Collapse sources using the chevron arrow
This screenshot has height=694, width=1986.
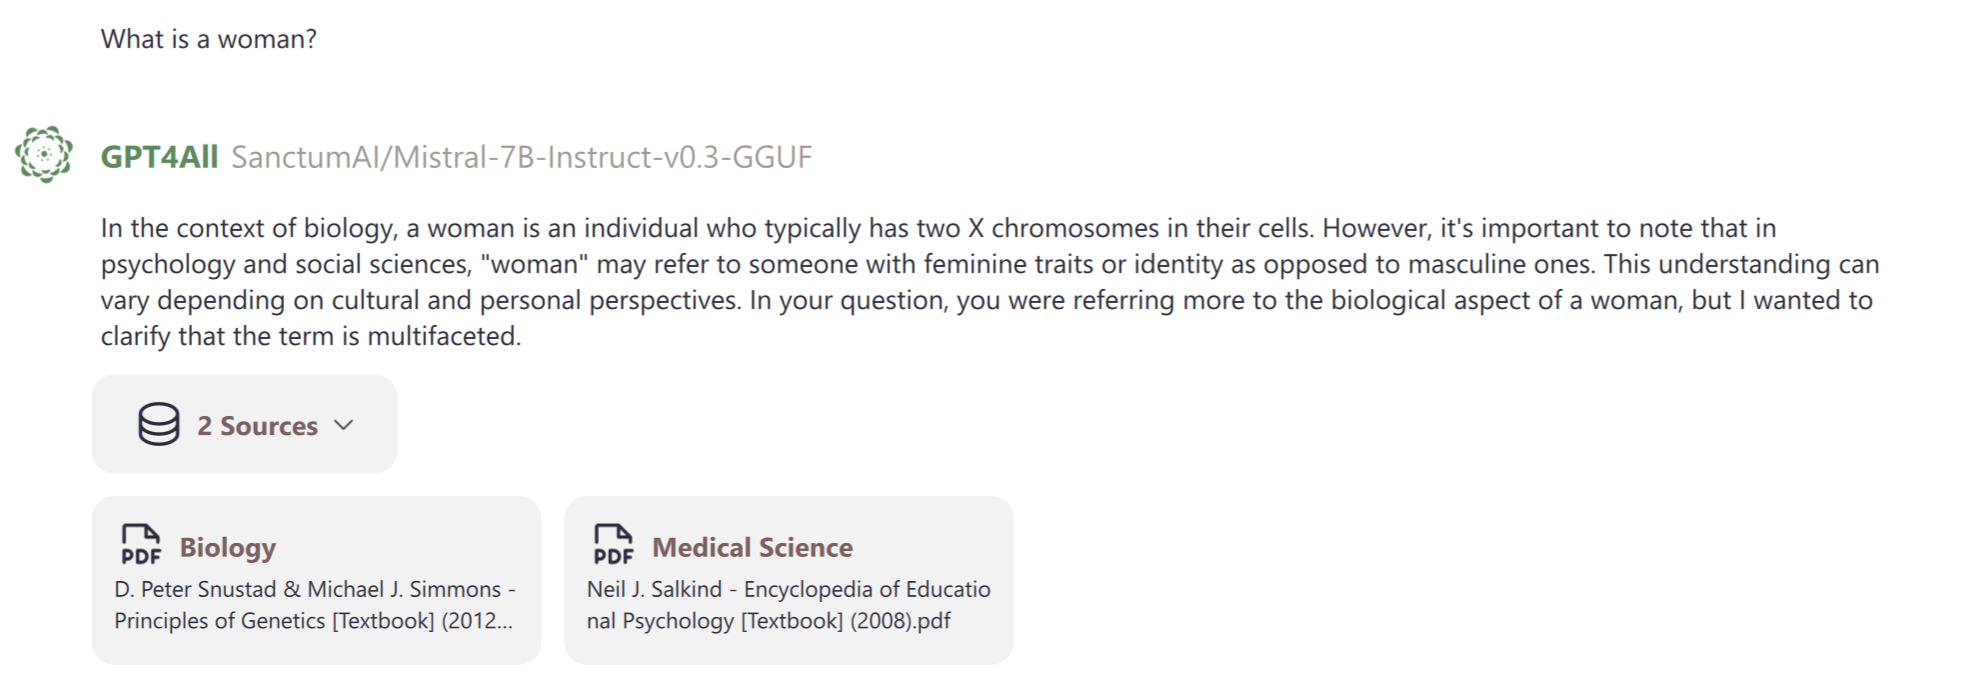tap(344, 425)
